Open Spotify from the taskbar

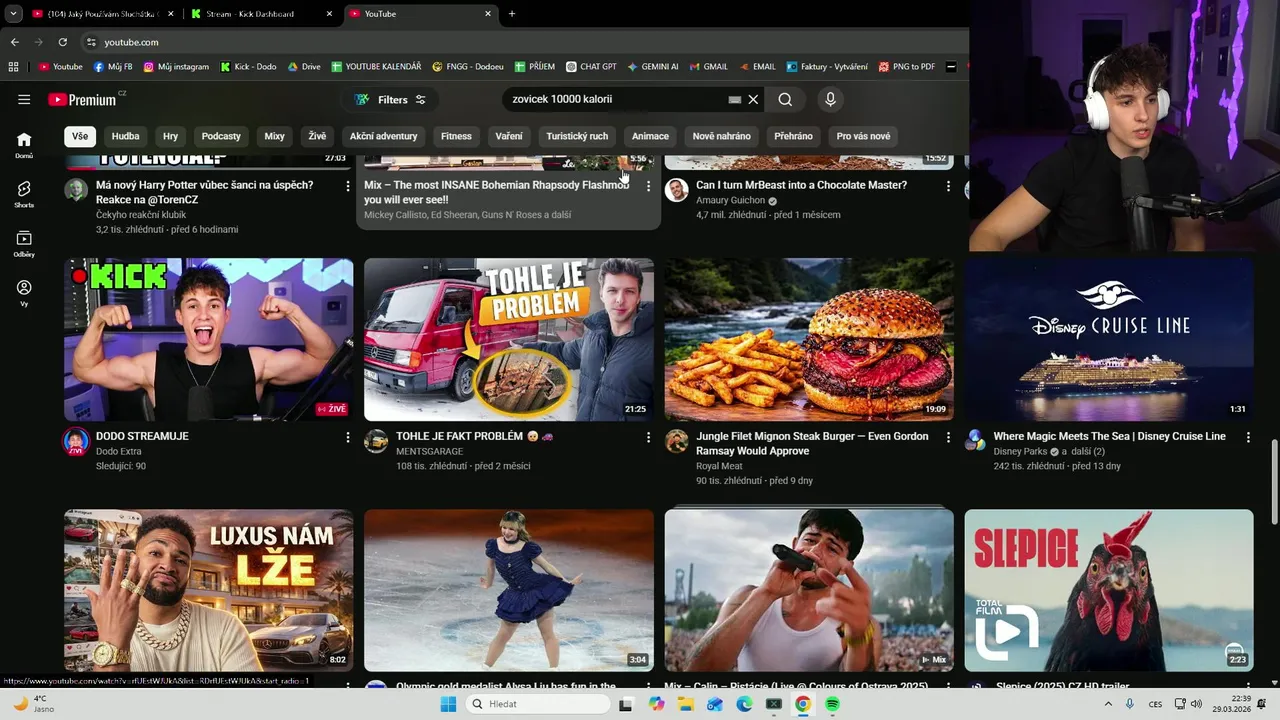pyautogui.click(x=832, y=704)
